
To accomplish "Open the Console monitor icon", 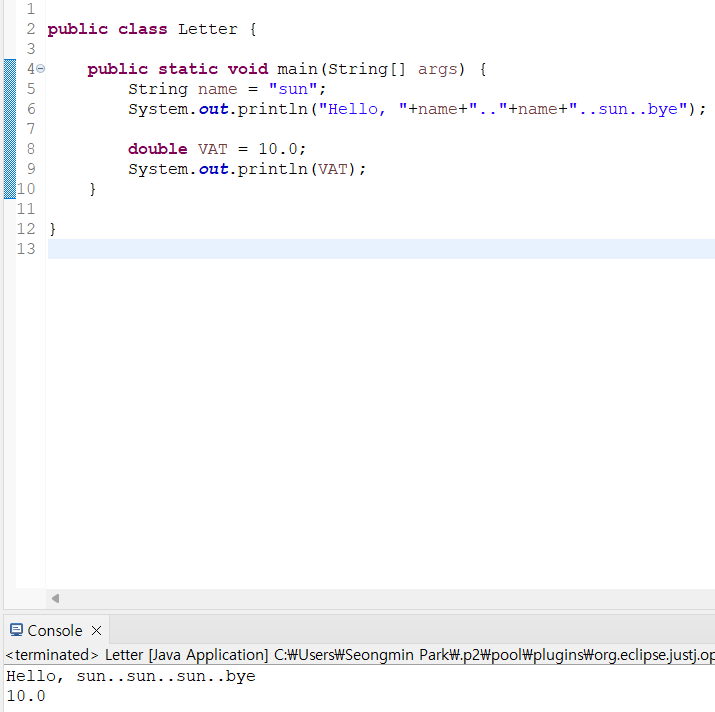I will 16,630.
